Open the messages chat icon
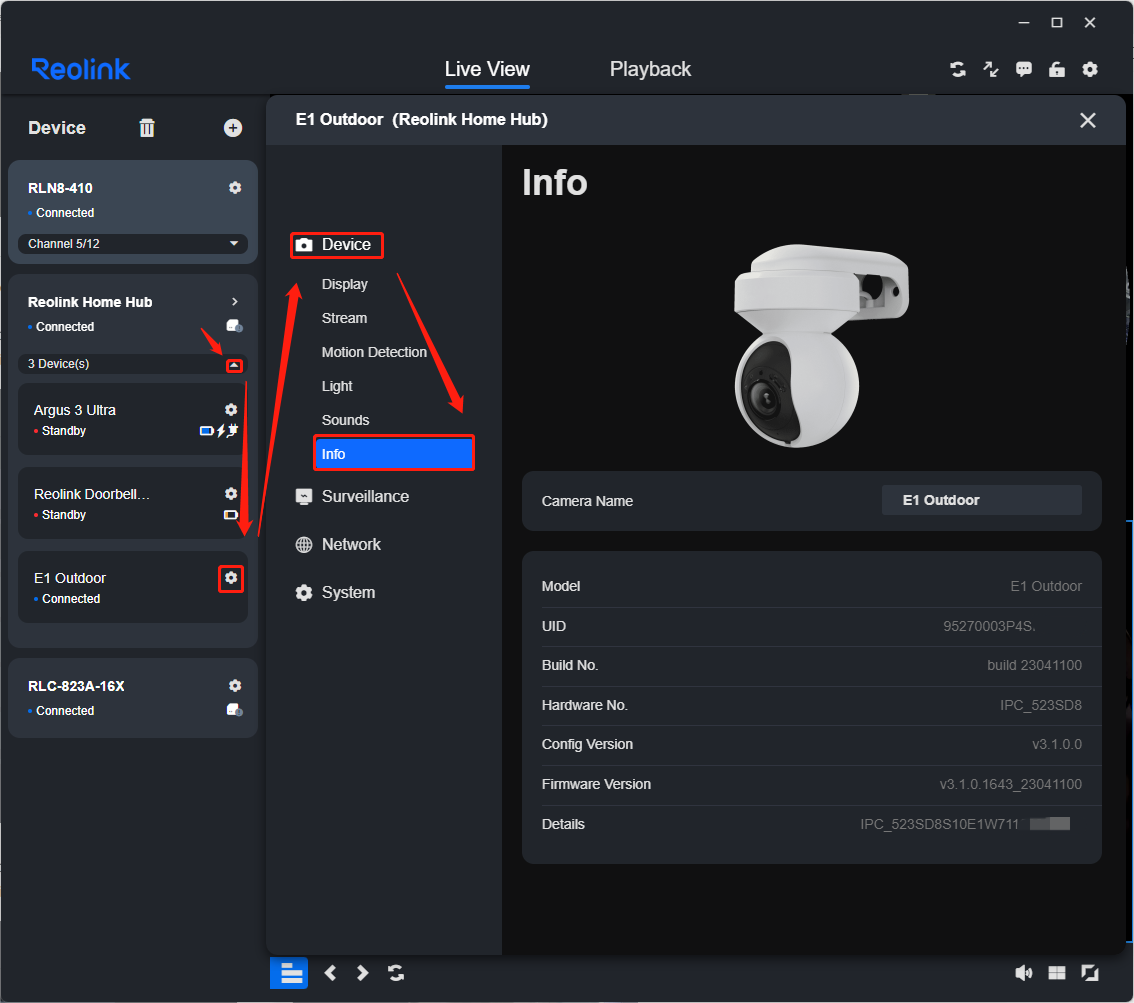 click(1023, 69)
